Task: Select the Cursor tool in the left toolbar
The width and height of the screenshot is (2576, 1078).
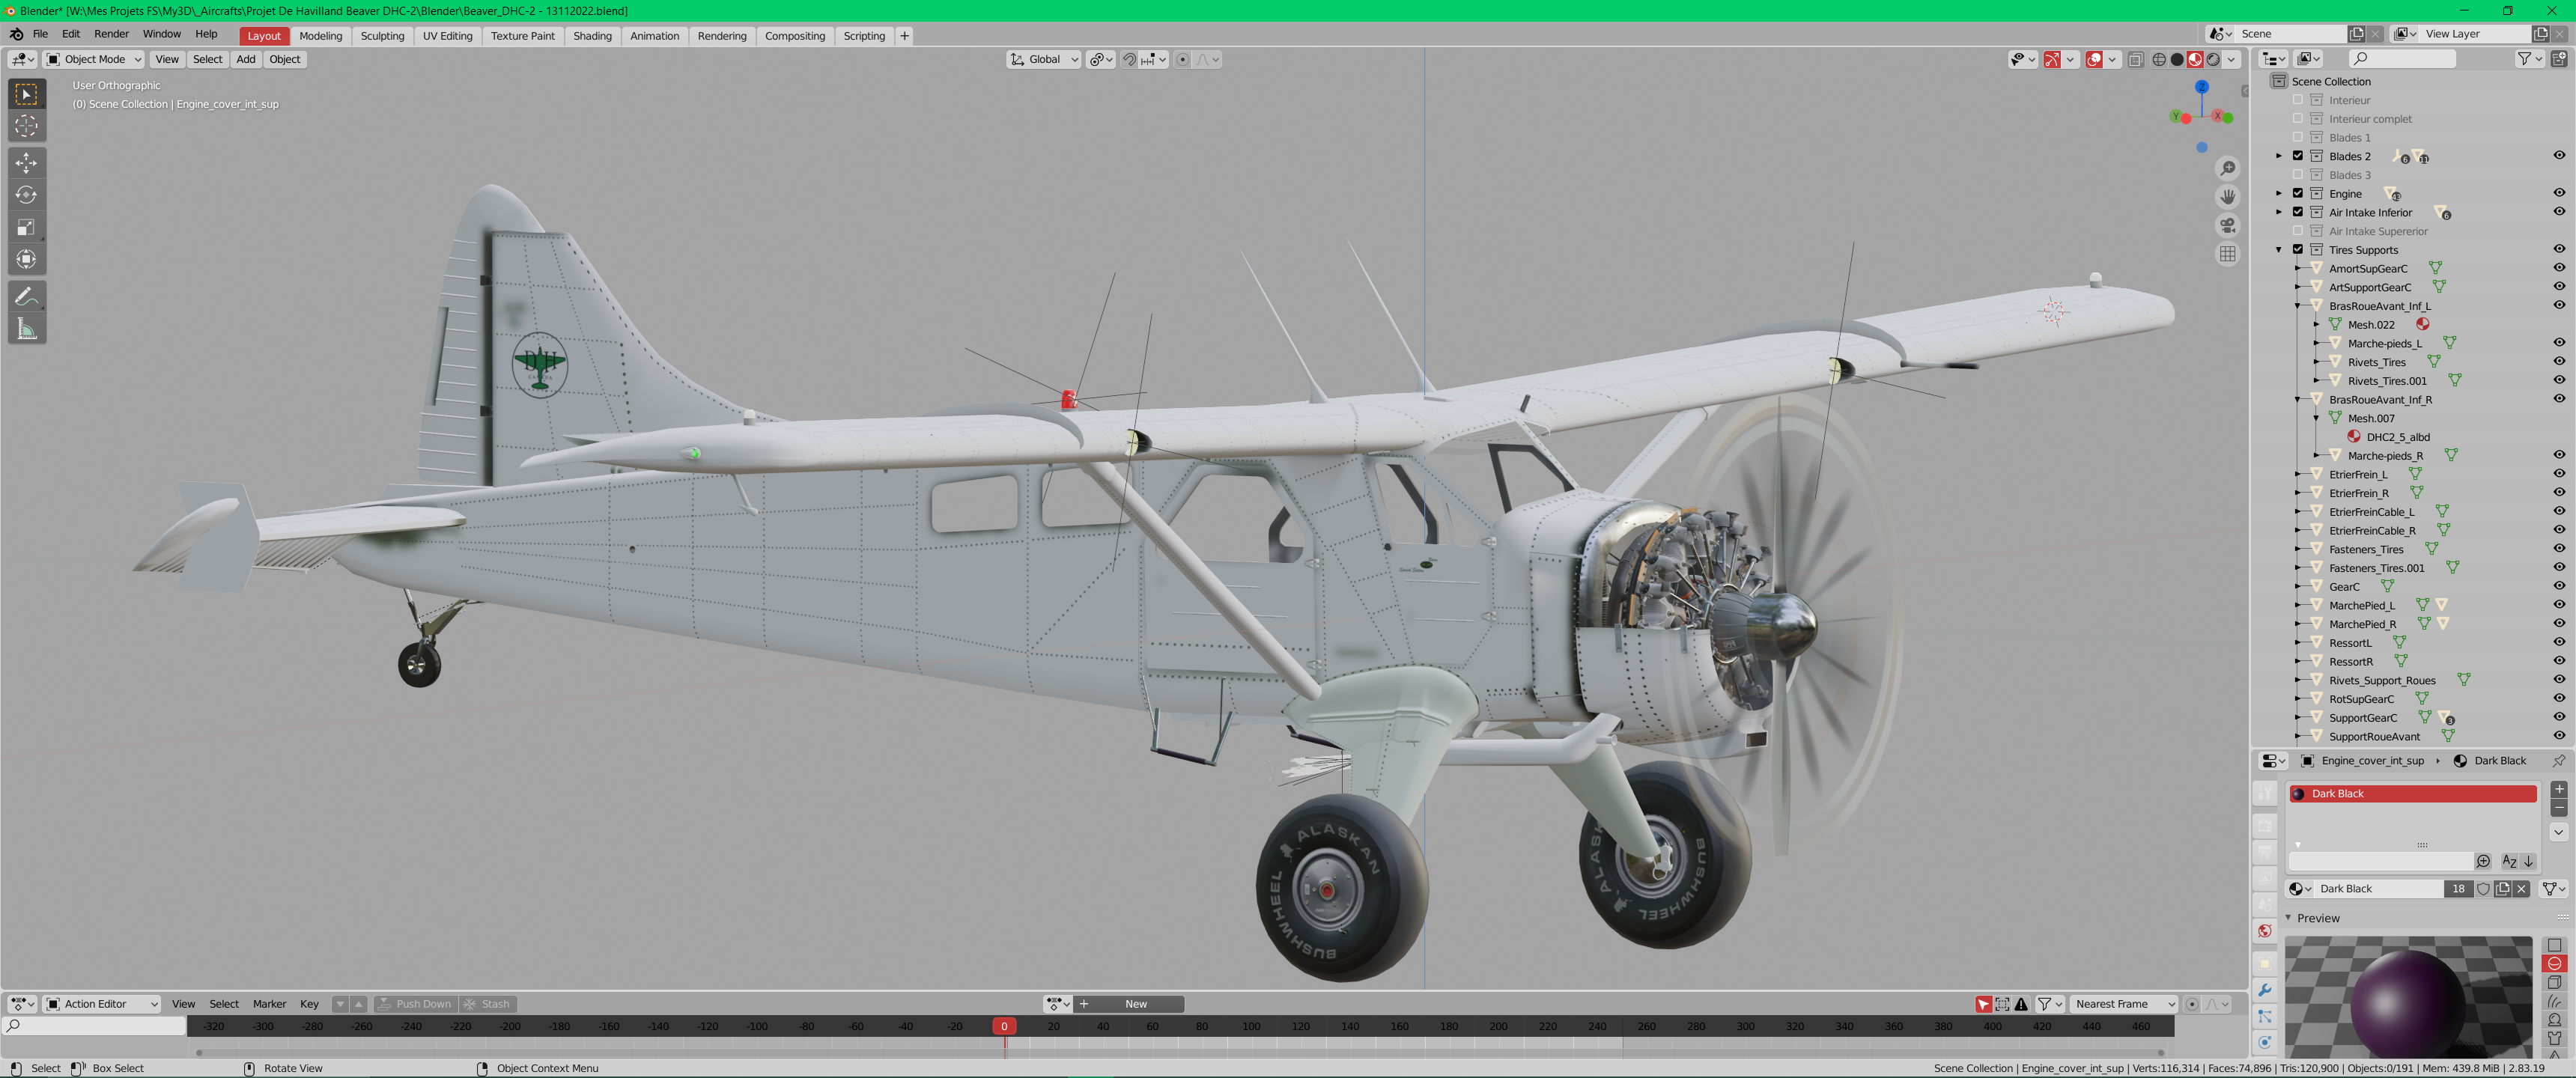Action: coord(27,126)
